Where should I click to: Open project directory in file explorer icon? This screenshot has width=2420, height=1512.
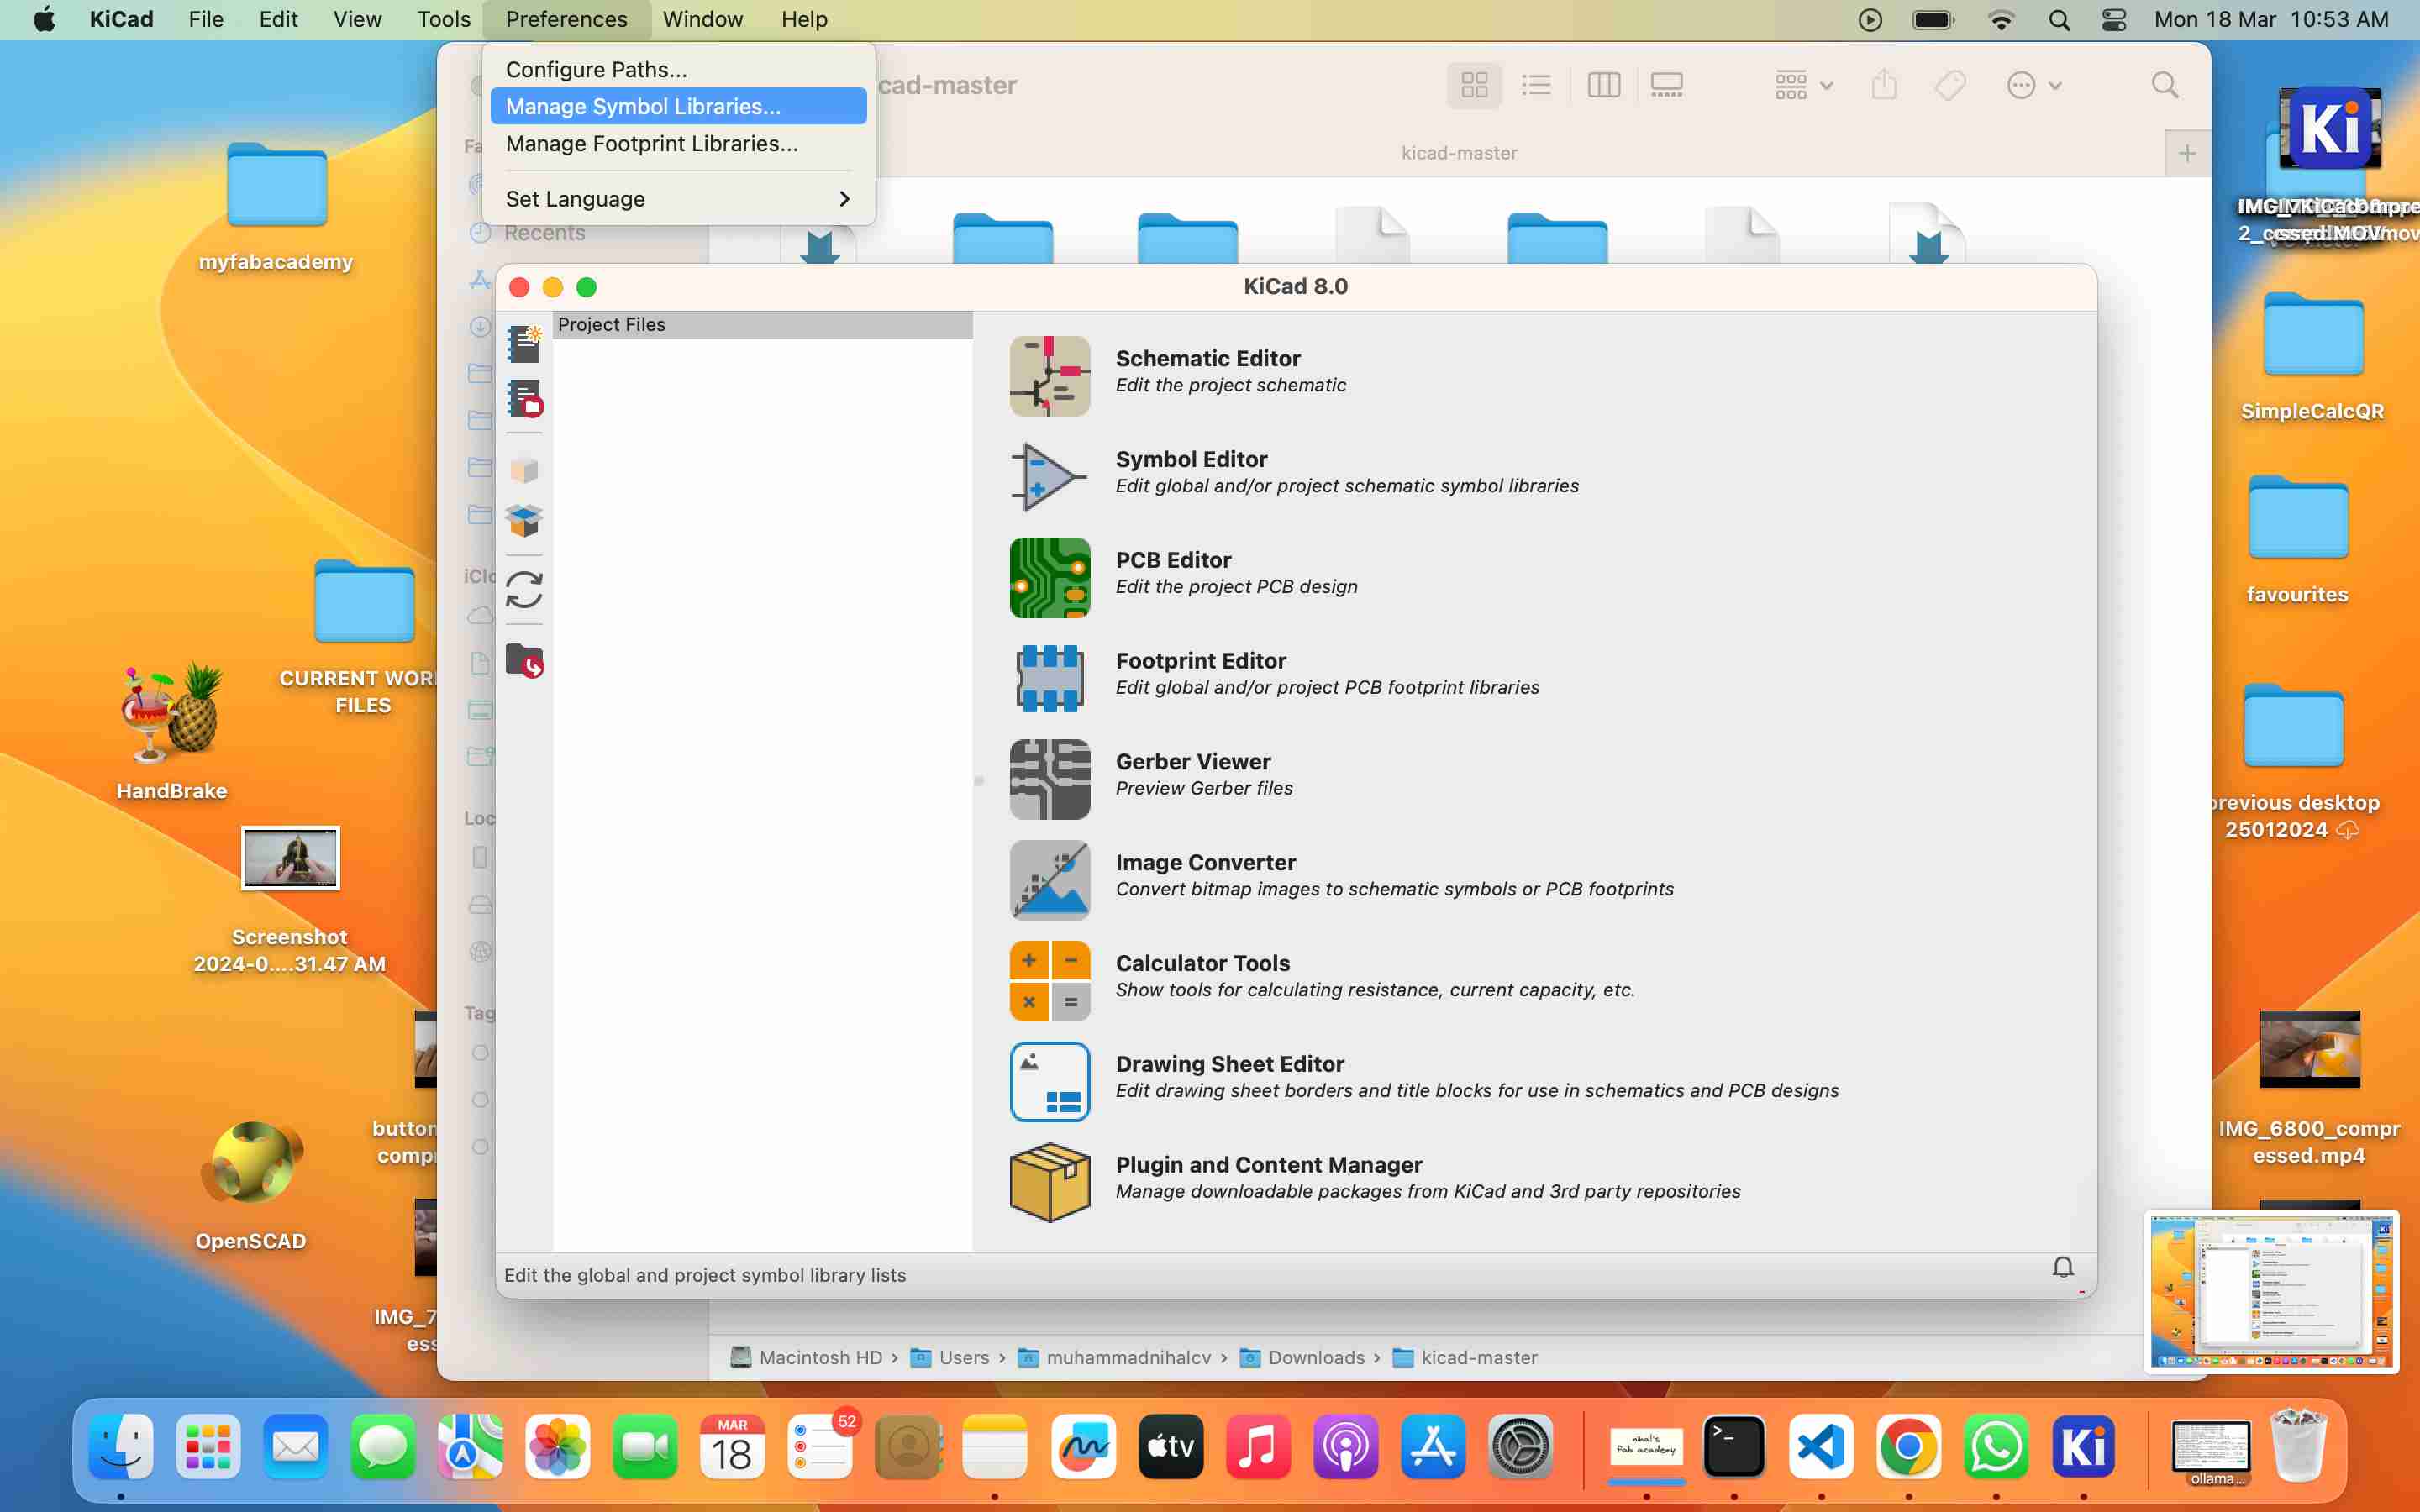click(524, 660)
